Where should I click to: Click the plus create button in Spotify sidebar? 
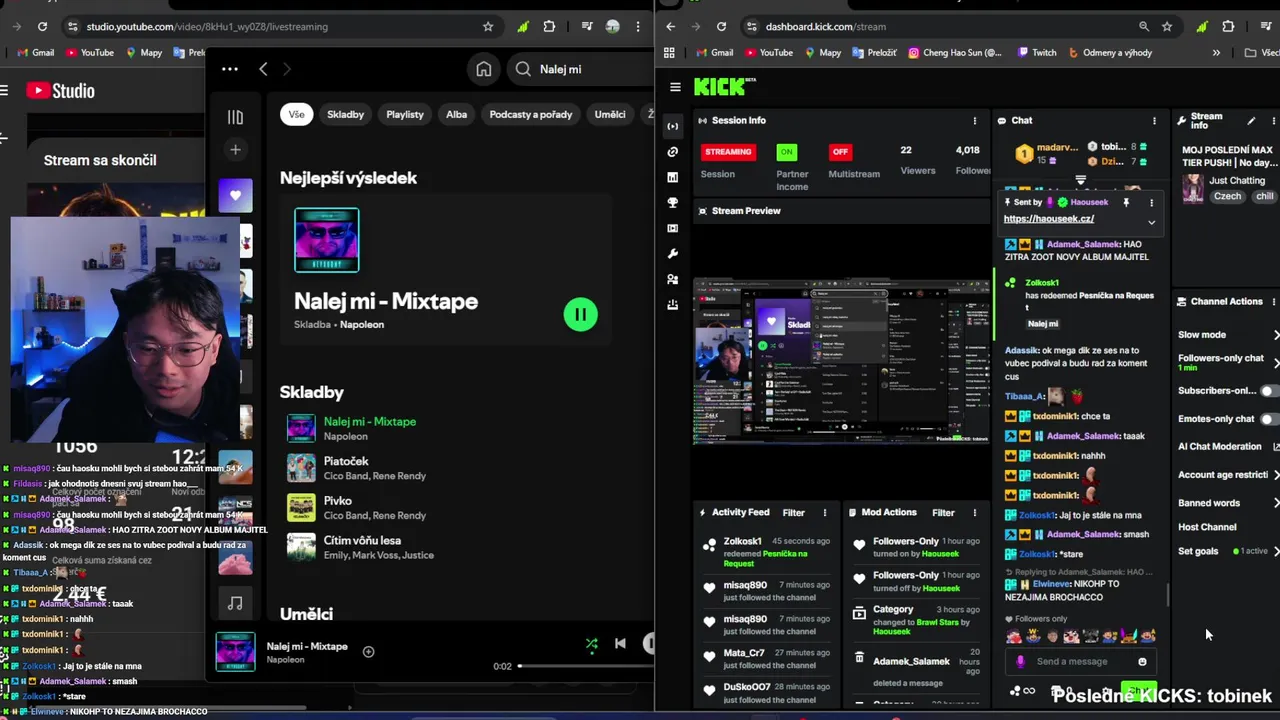click(x=235, y=150)
